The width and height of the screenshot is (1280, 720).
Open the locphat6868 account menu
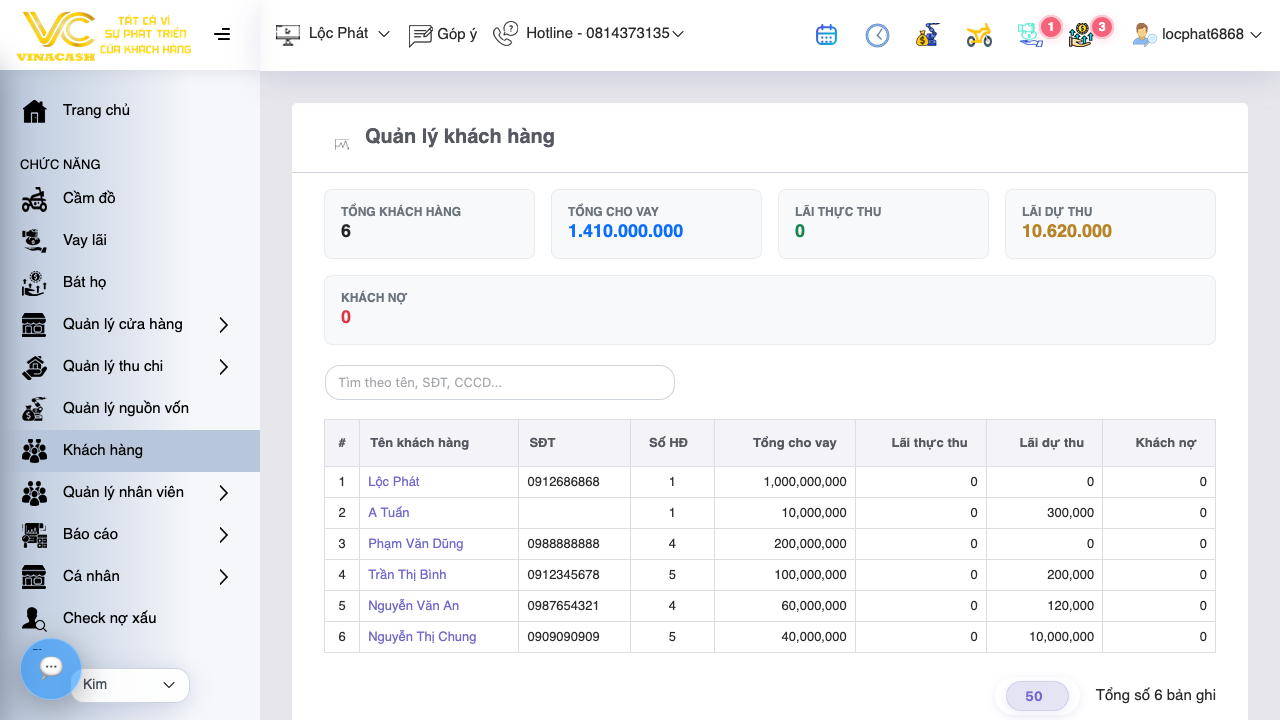1197,34
